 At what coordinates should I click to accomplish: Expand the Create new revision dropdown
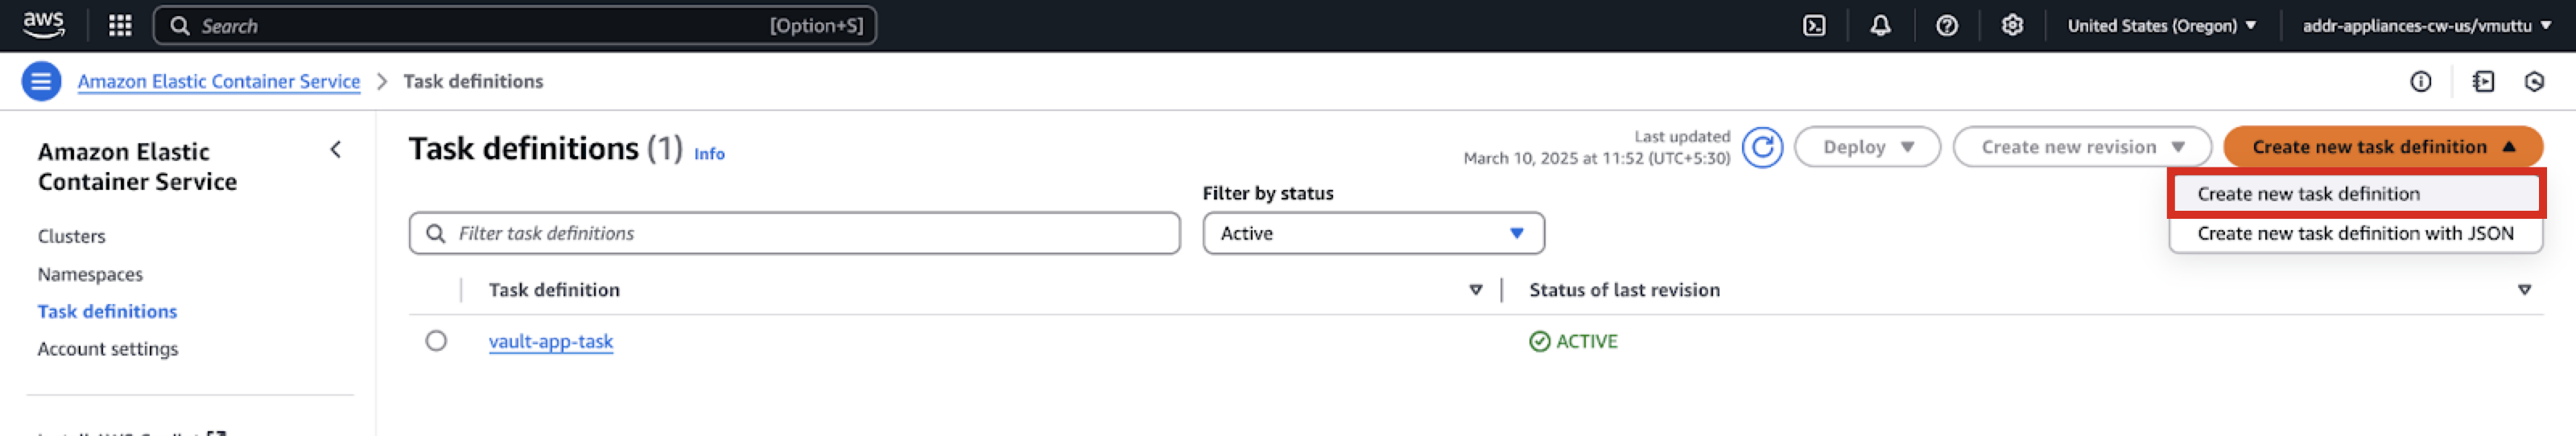[2082, 147]
